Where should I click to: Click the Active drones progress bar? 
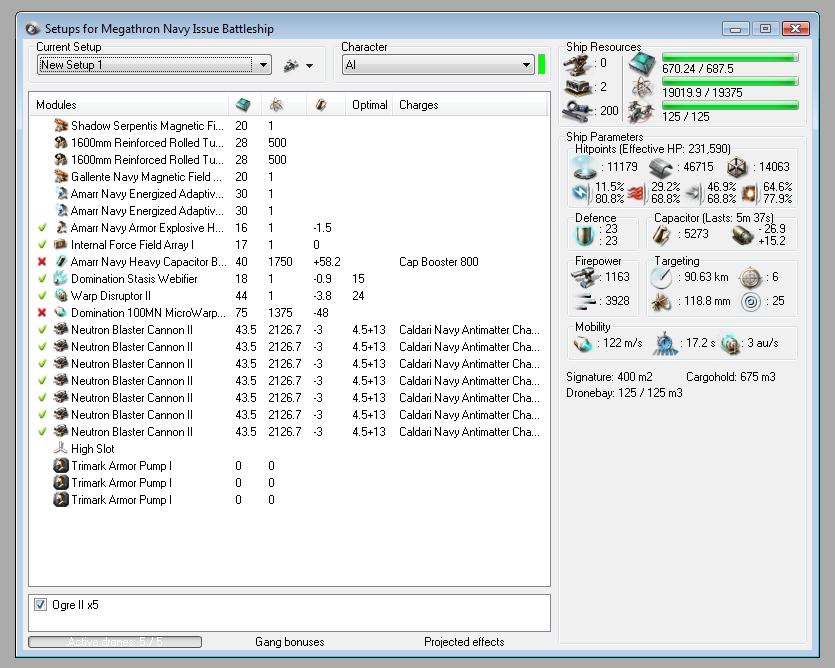click(115, 642)
